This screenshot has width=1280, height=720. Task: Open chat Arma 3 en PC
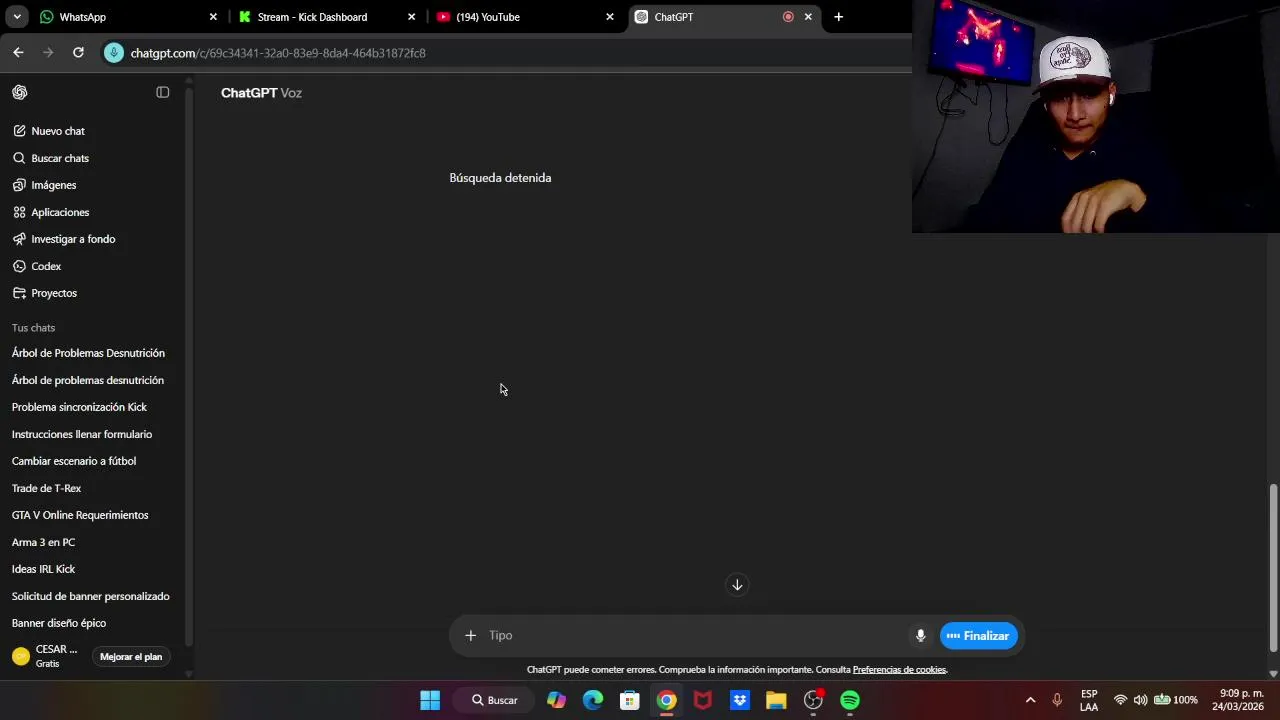click(43, 542)
